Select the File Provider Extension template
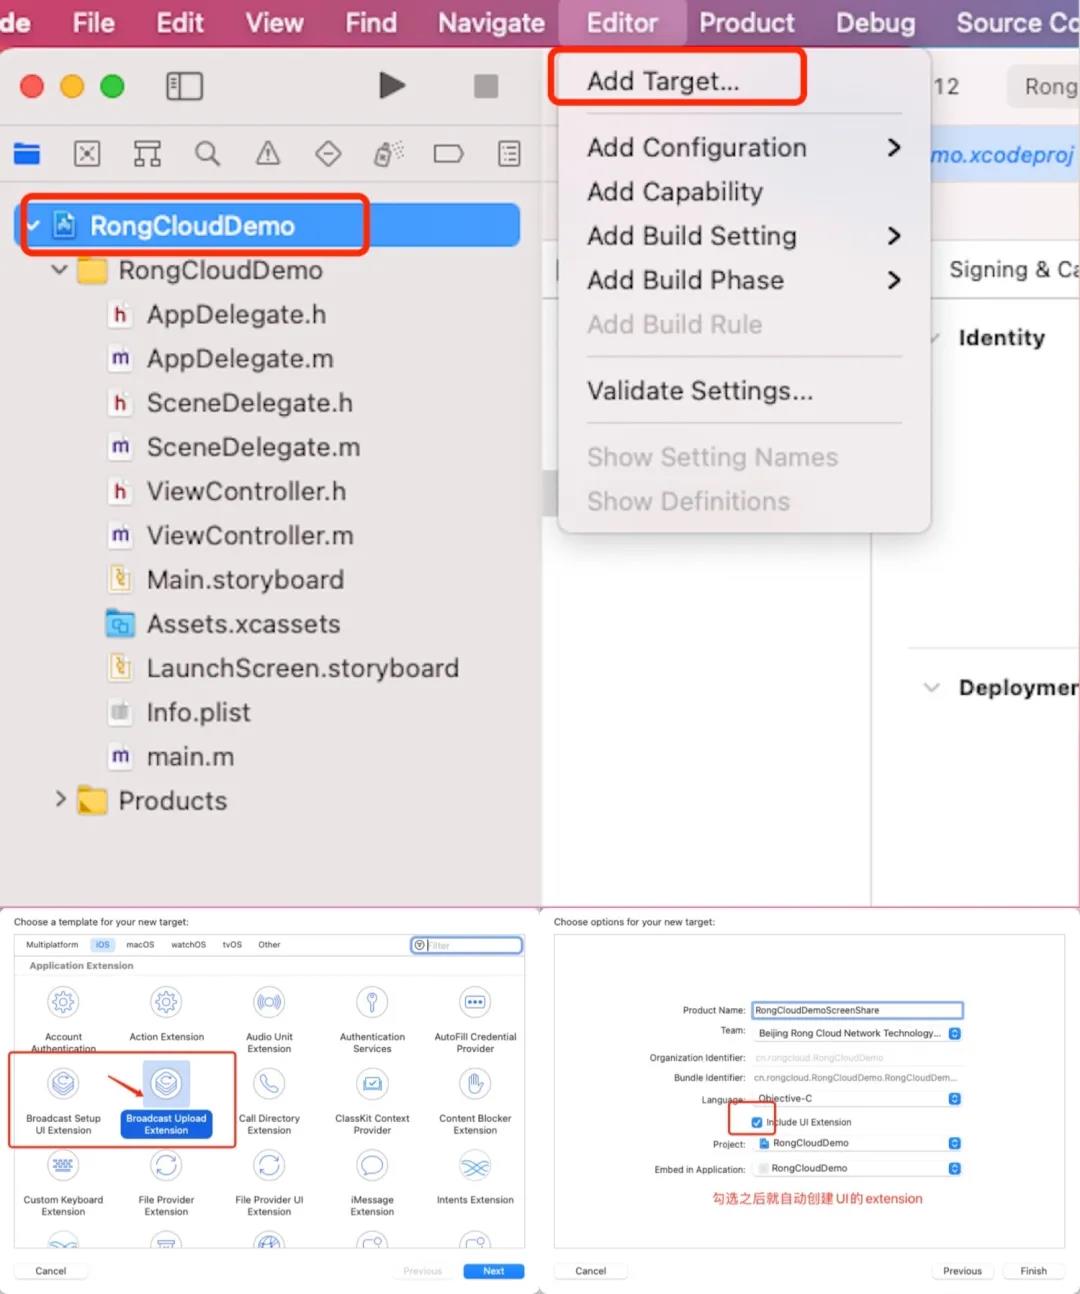 (x=166, y=1181)
